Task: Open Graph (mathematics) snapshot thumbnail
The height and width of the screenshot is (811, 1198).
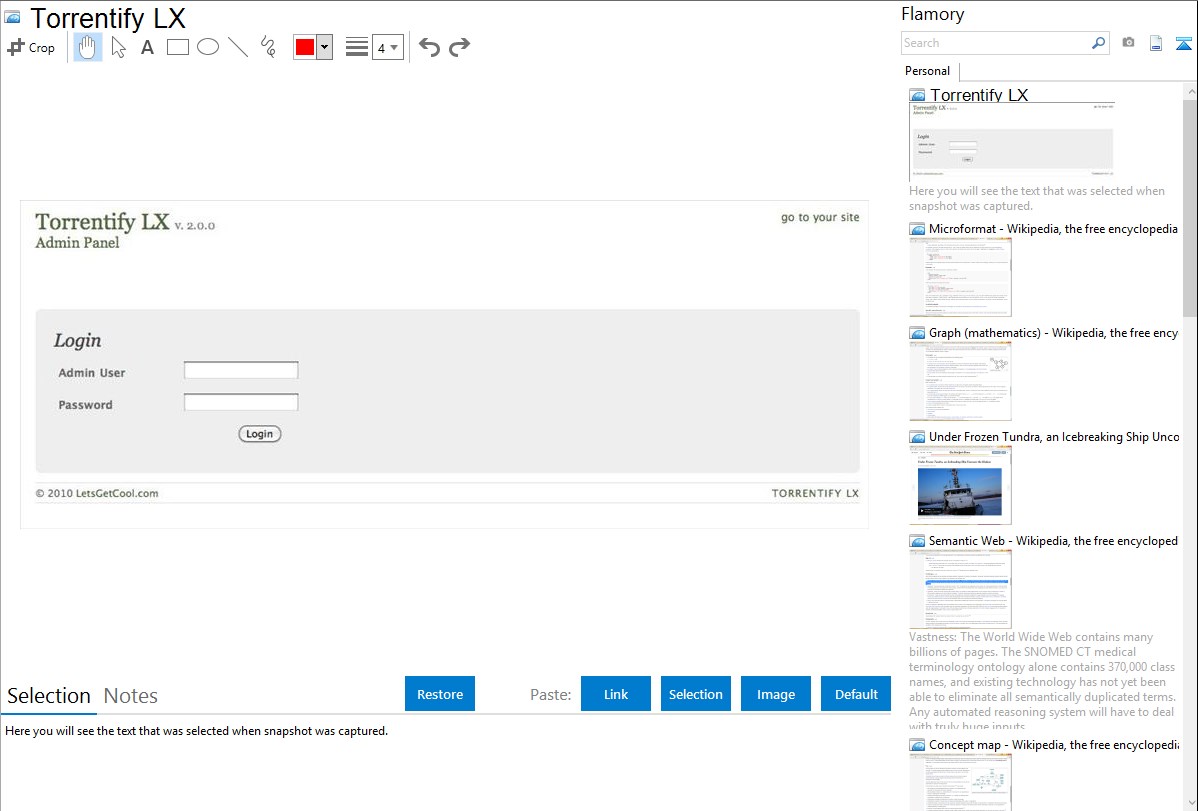Action: point(960,381)
